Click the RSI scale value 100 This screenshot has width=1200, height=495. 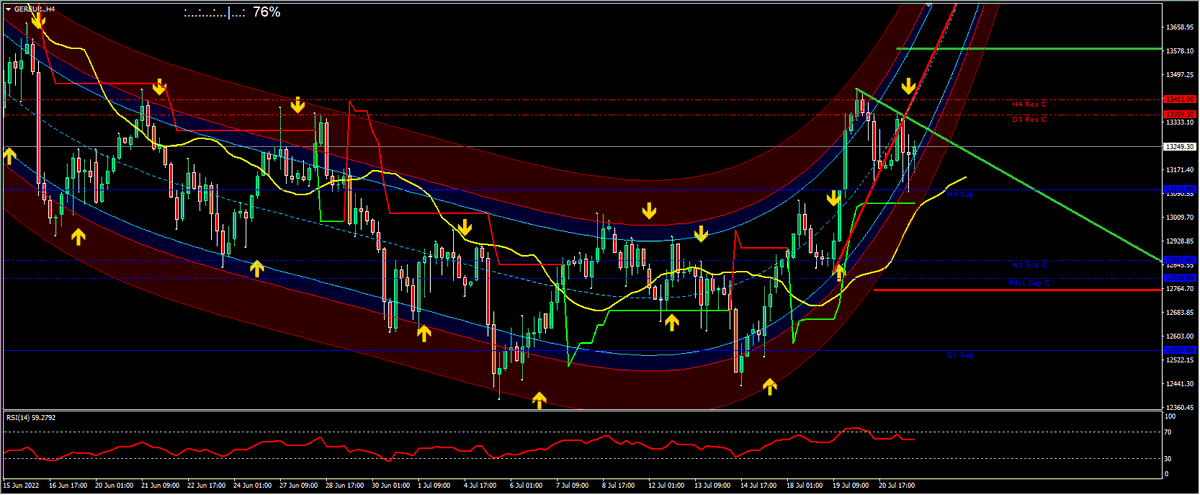pyautogui.click(x=1171, y=417)
